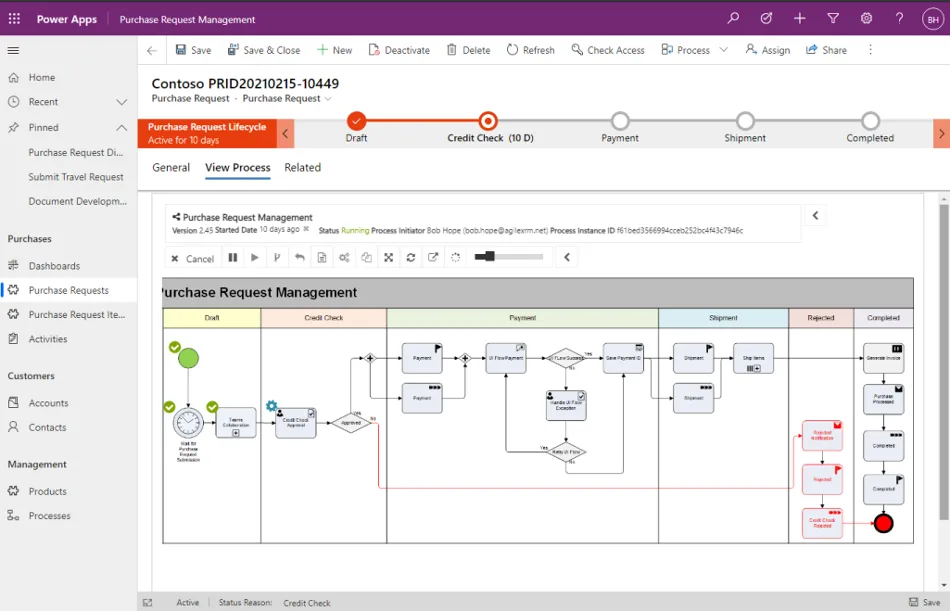Refresh the process diagram view
This screenshot has width=950, height=611.
point(409,257)
